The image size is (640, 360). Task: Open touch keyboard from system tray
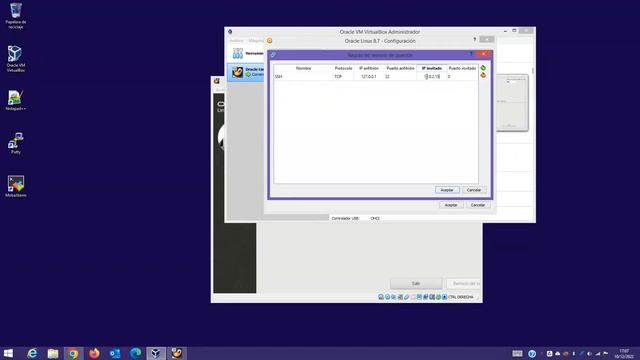517,354
